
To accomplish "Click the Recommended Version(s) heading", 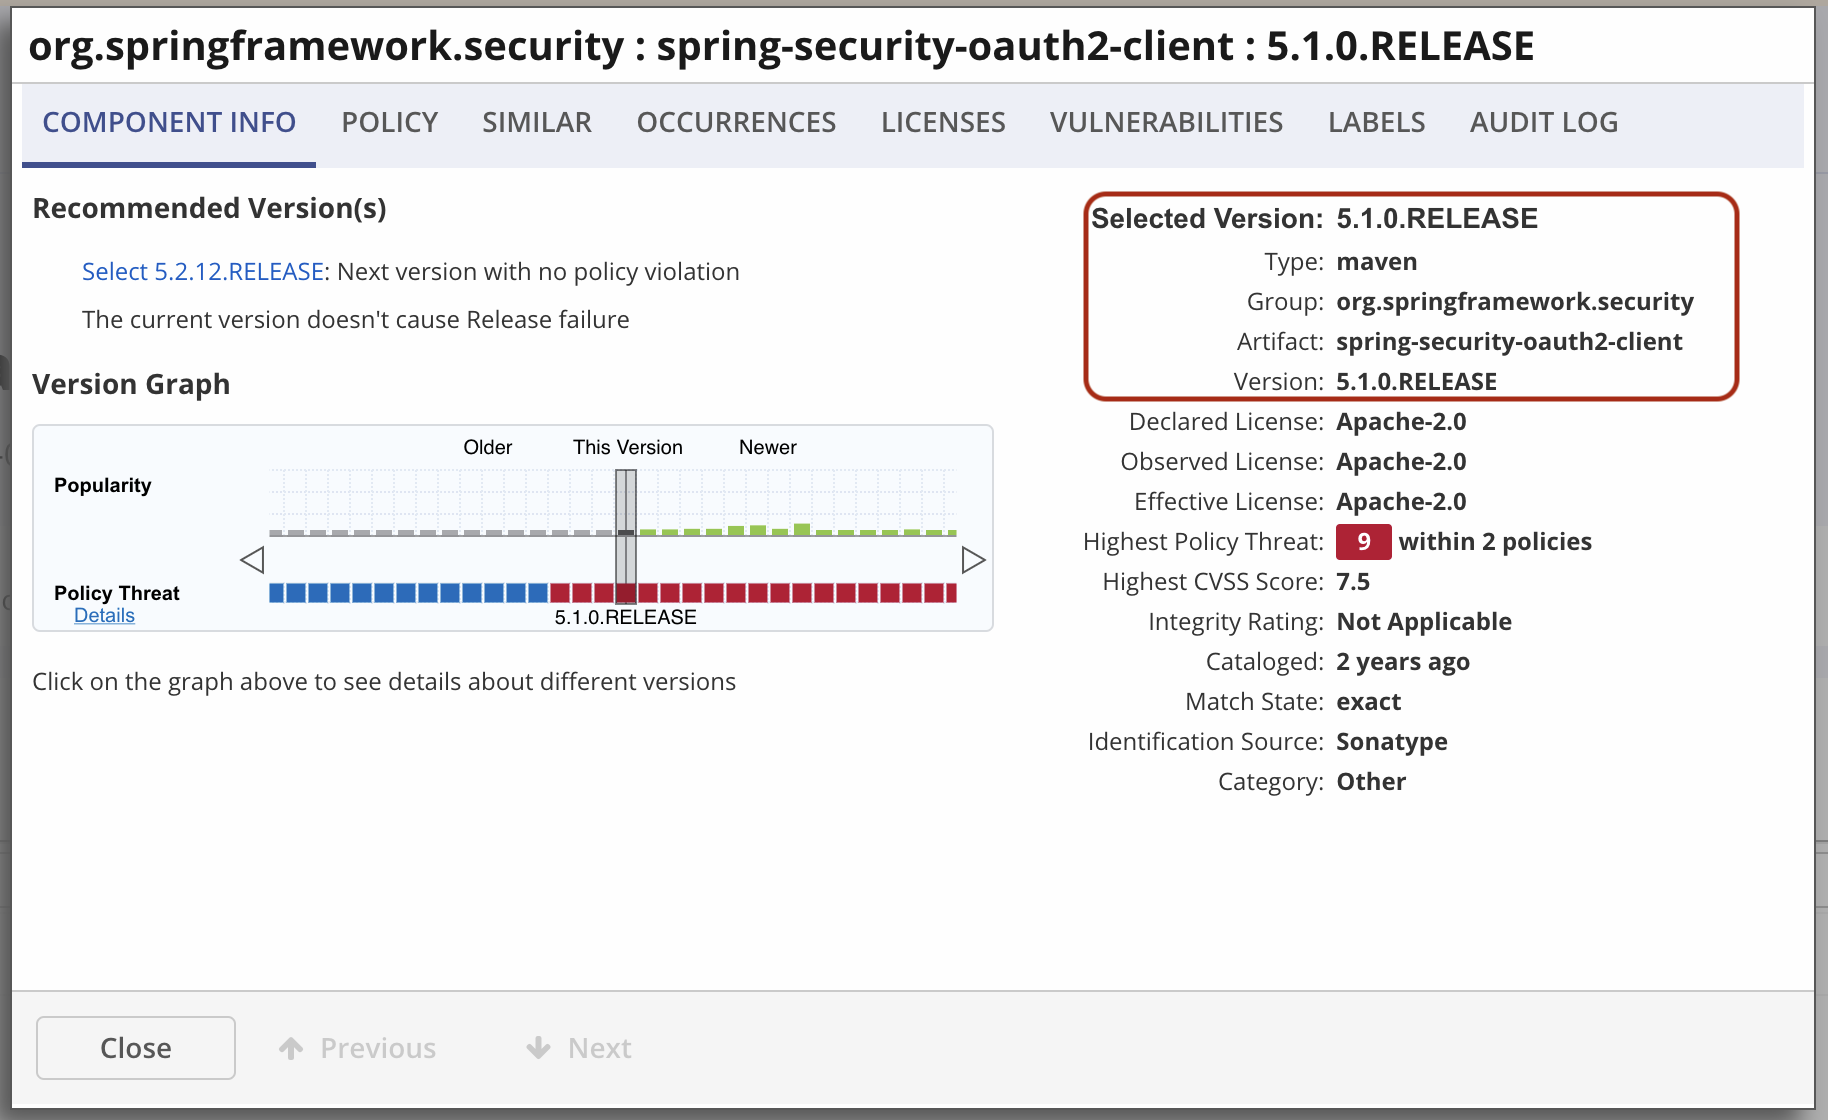I will [209, 208].
